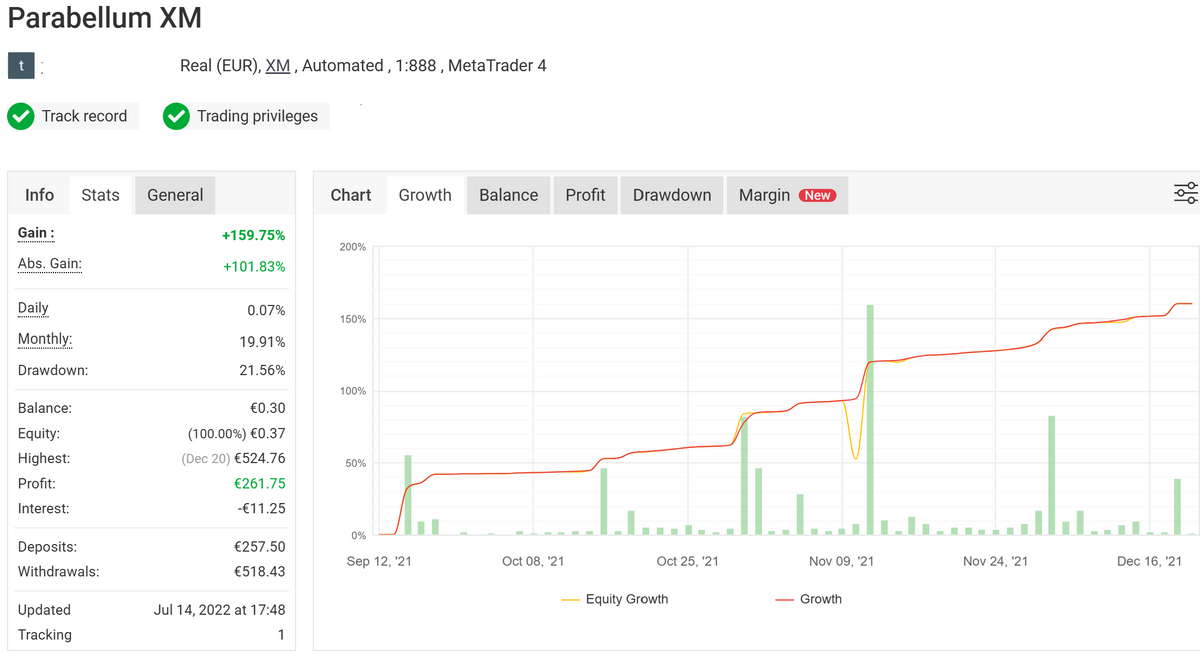This screenshot has height=652, width=1200.
Task: Click the Trading privileges green checkmark icon
Action: (176, 116)
